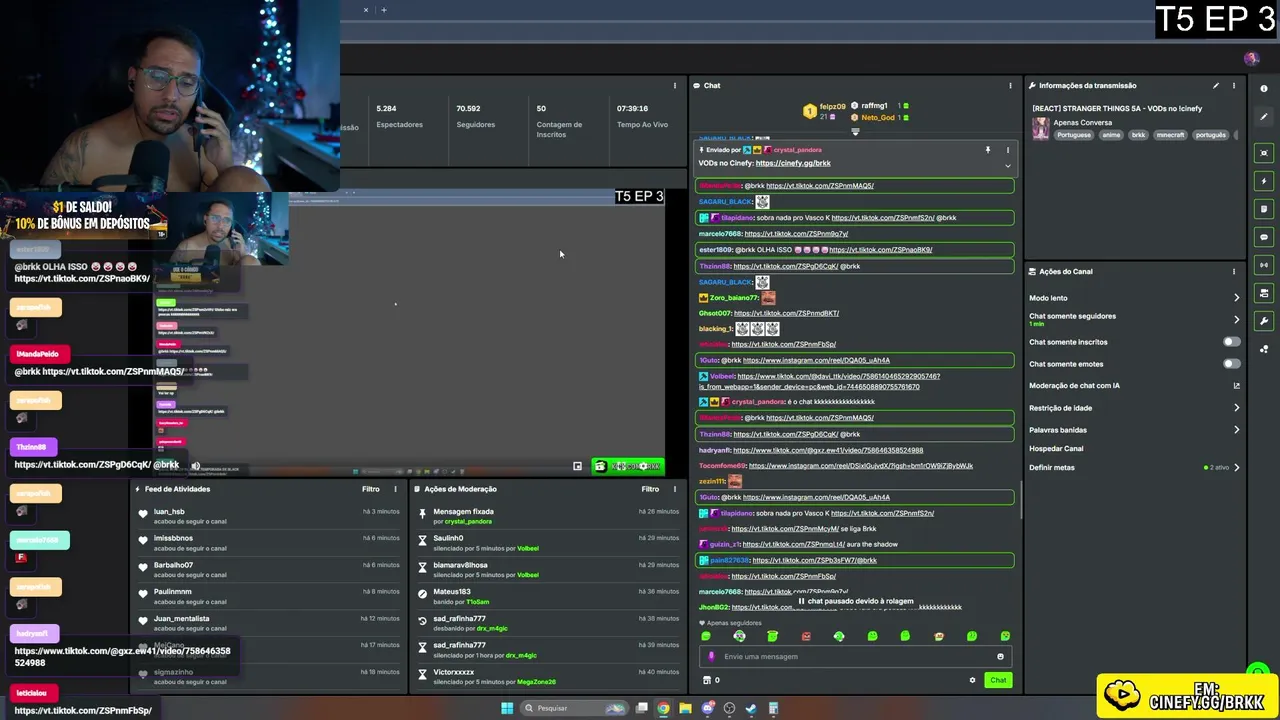
Task: Toggle Chat somente inscritos switch
Action: click(1232, 342)
